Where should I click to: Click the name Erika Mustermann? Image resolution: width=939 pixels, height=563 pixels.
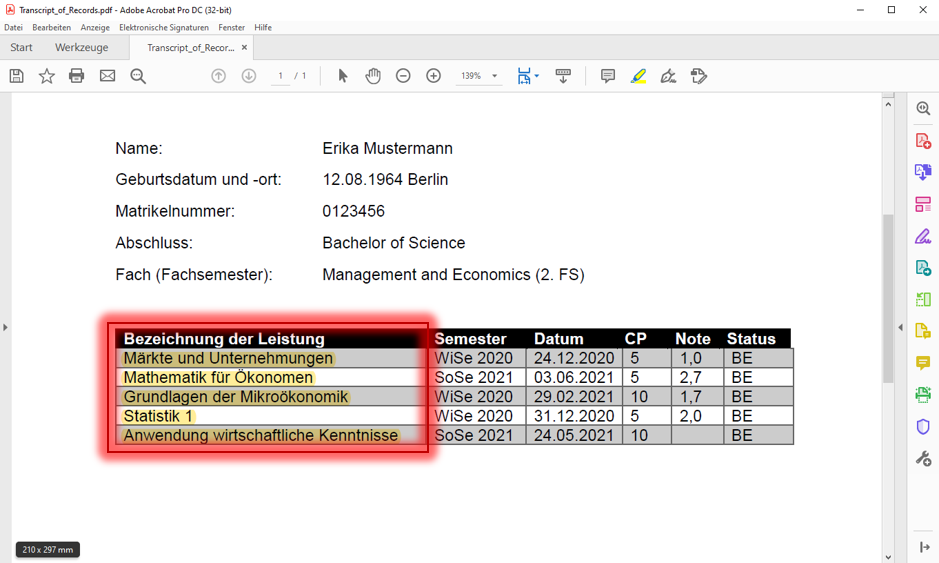(387, 149)
